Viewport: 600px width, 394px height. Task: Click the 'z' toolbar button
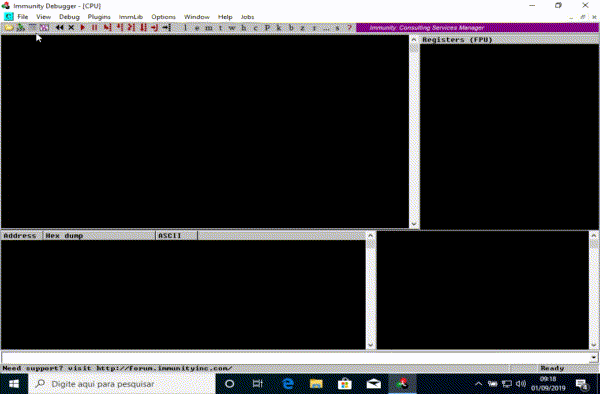[302, 28]
